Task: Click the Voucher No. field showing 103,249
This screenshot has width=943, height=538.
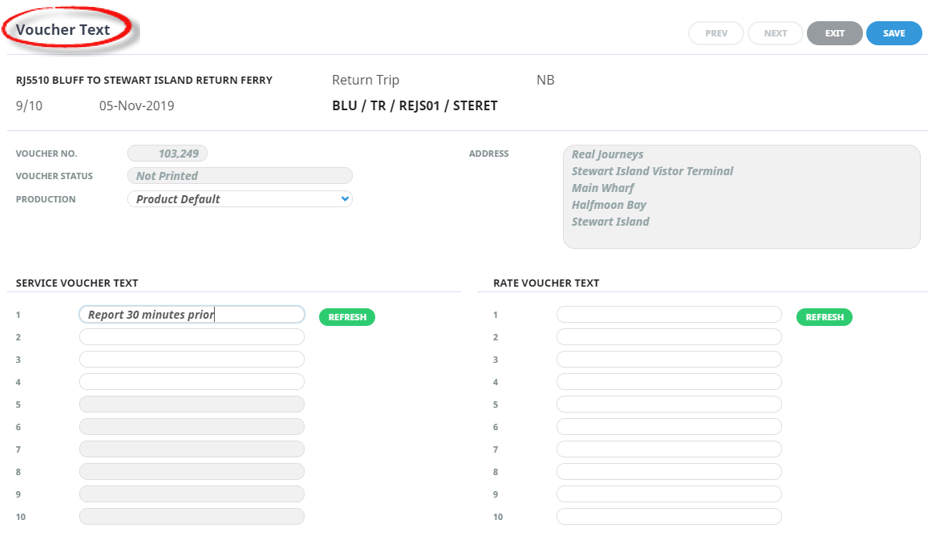Action: [167, 154]
